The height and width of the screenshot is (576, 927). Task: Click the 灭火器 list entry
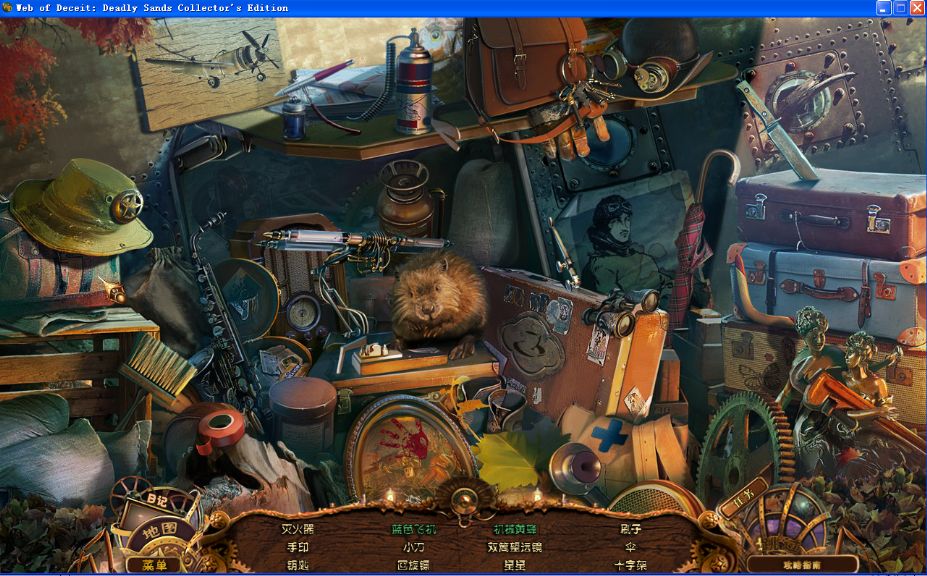297,529
